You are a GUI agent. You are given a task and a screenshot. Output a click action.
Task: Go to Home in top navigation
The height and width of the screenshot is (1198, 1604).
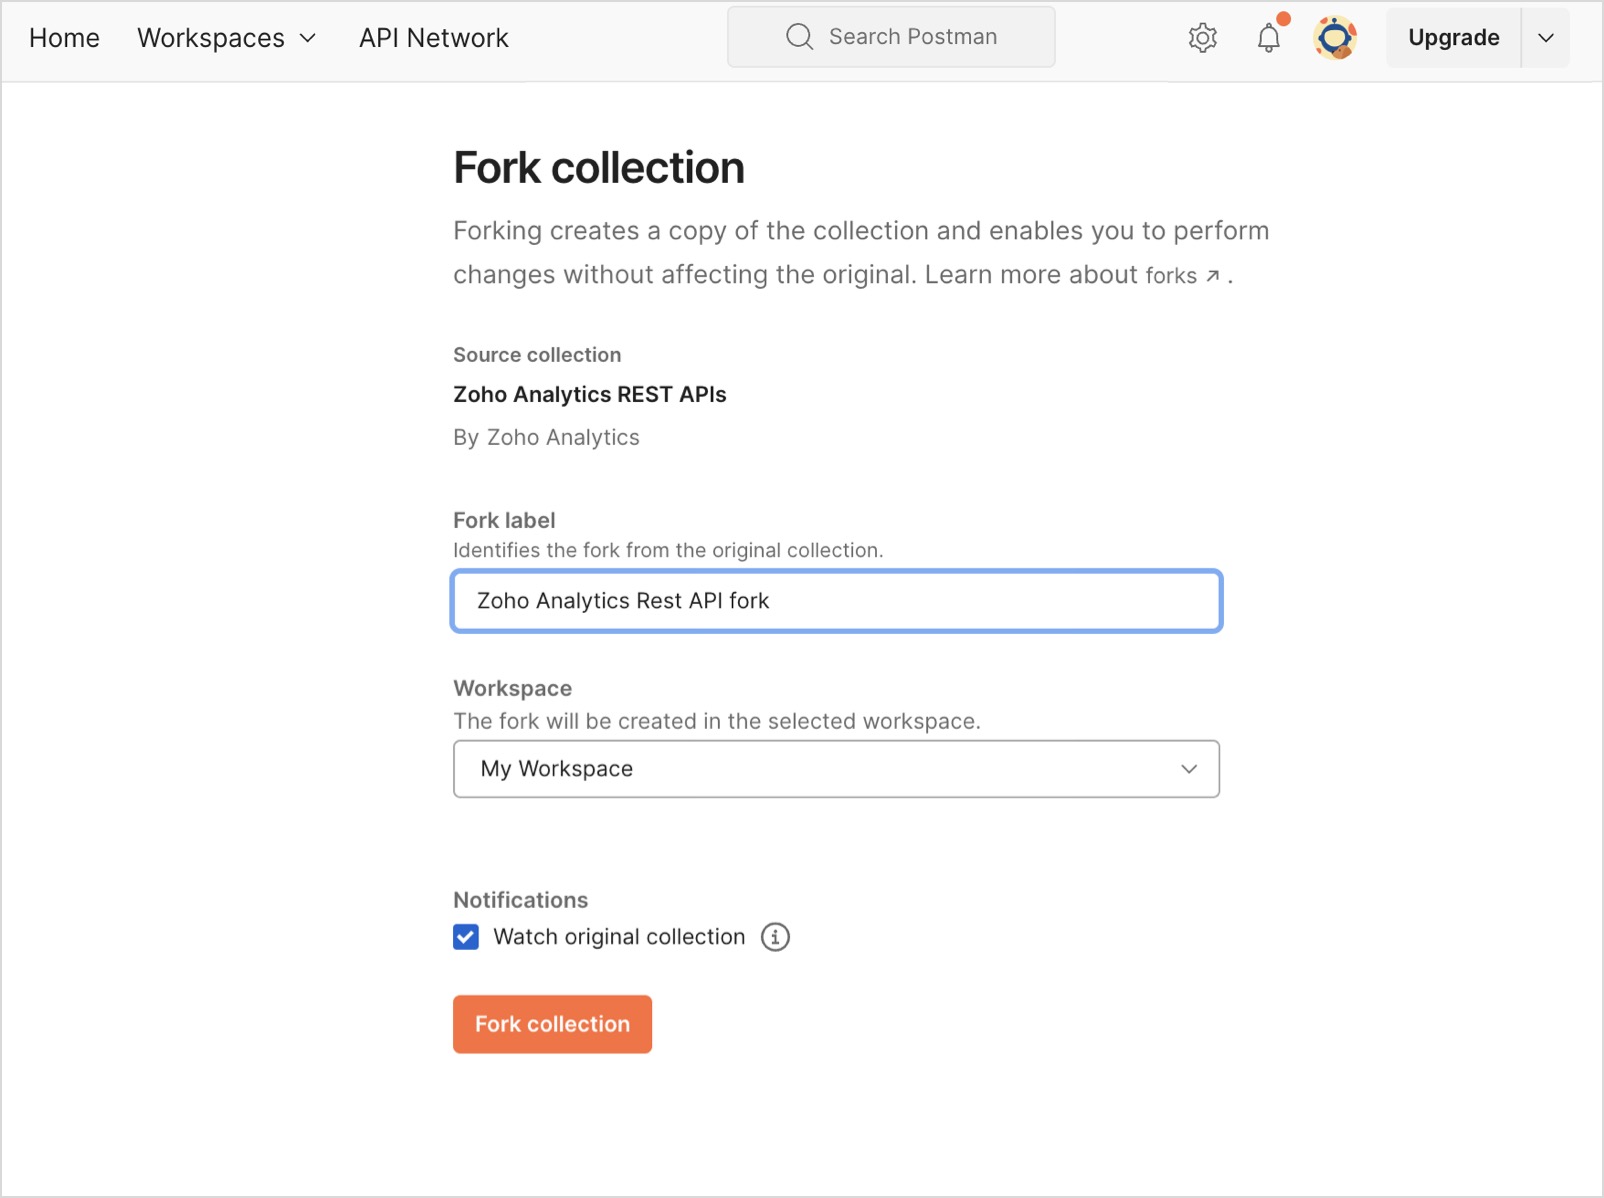point(64,38)
